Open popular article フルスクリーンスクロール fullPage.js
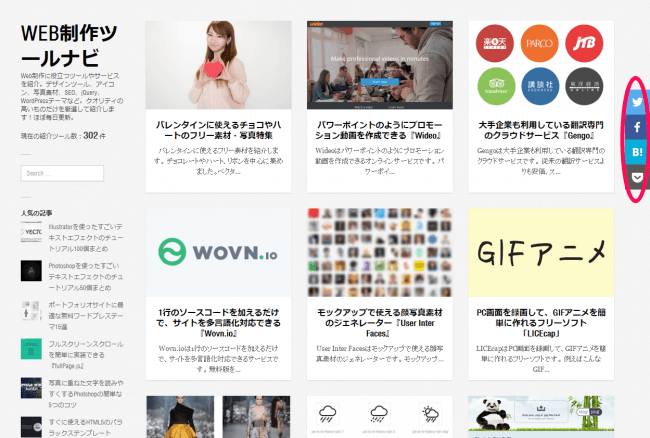Image resolution: width=650 pixels, height=438 pixels. tap(86, 355)
